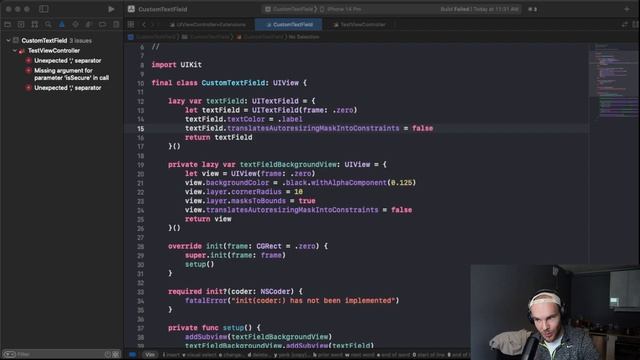Click the editor options icon beside the split button

[x=624, y=24]
